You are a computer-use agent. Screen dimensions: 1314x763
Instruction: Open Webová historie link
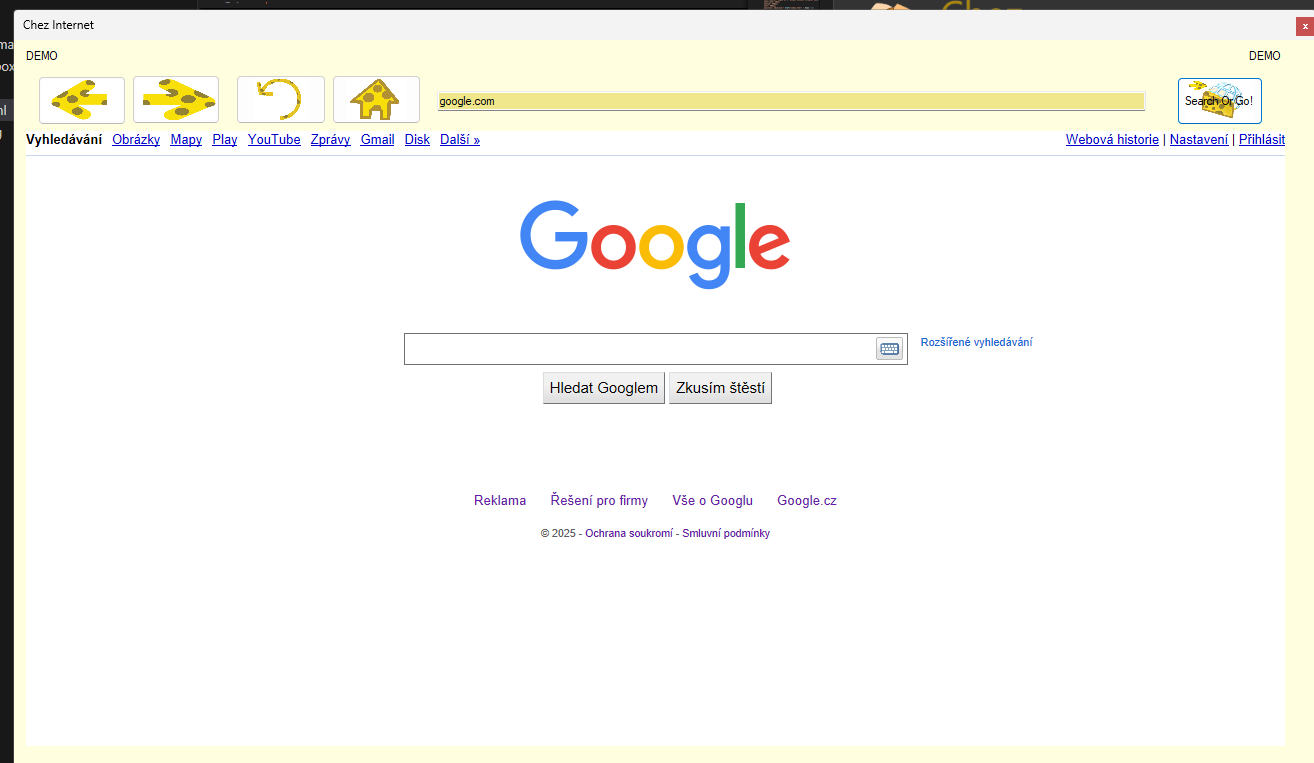point(1112,140)
